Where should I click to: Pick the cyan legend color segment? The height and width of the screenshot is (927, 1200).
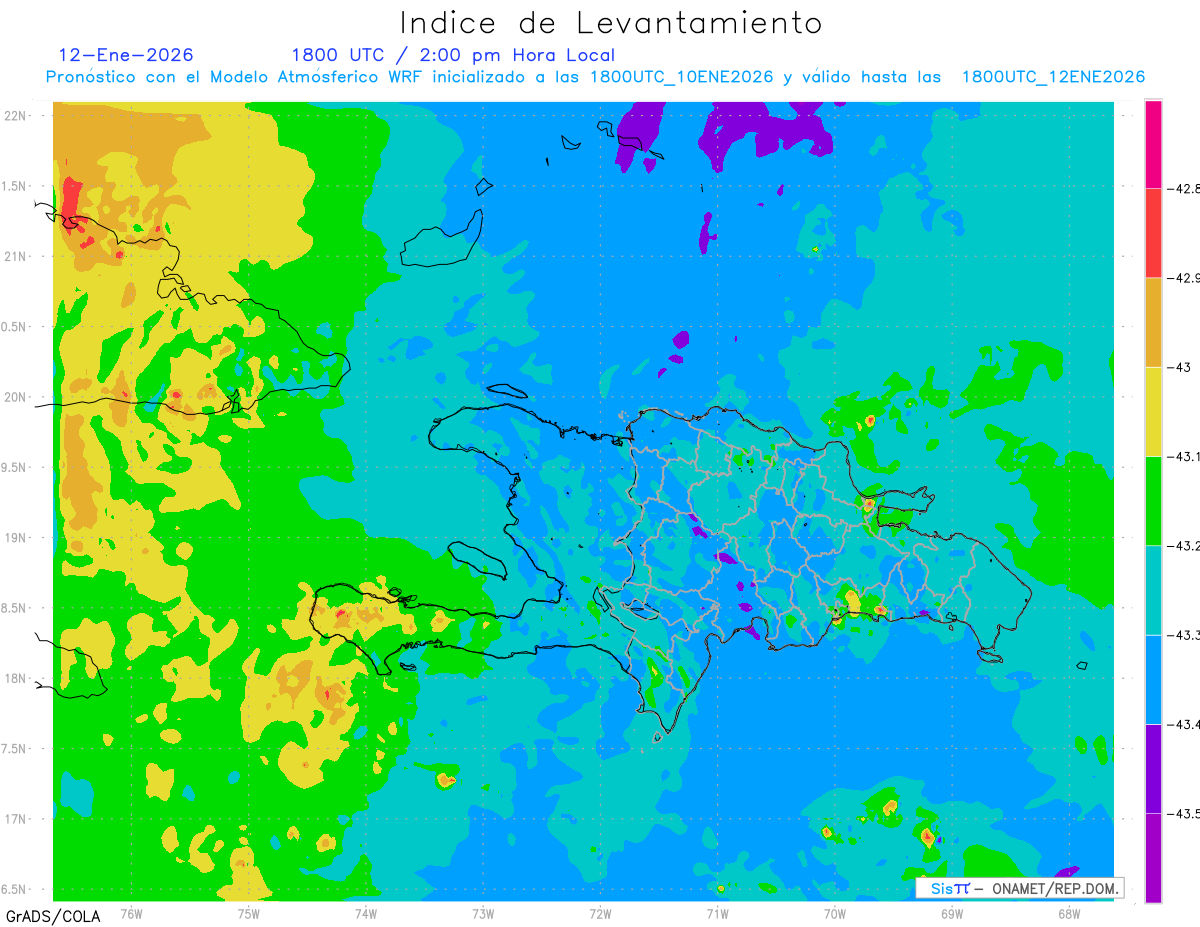[x=1153, y=590]
